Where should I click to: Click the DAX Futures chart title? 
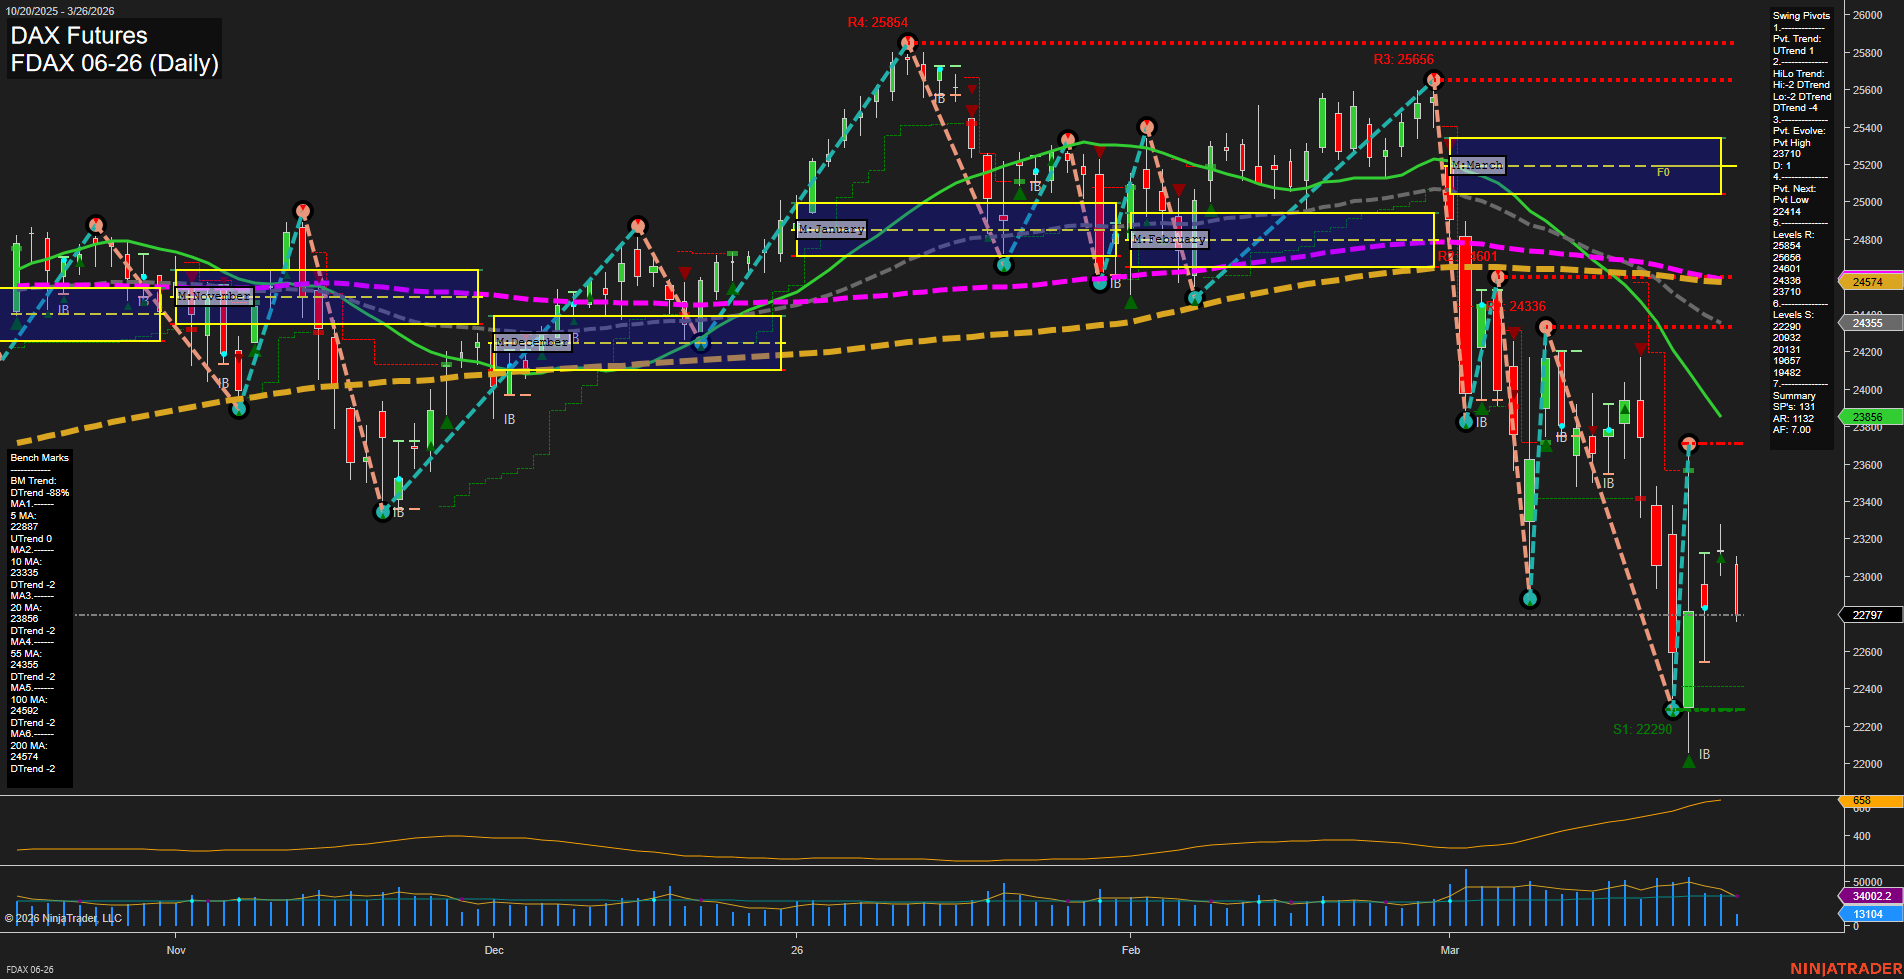(x=79, y=36)
